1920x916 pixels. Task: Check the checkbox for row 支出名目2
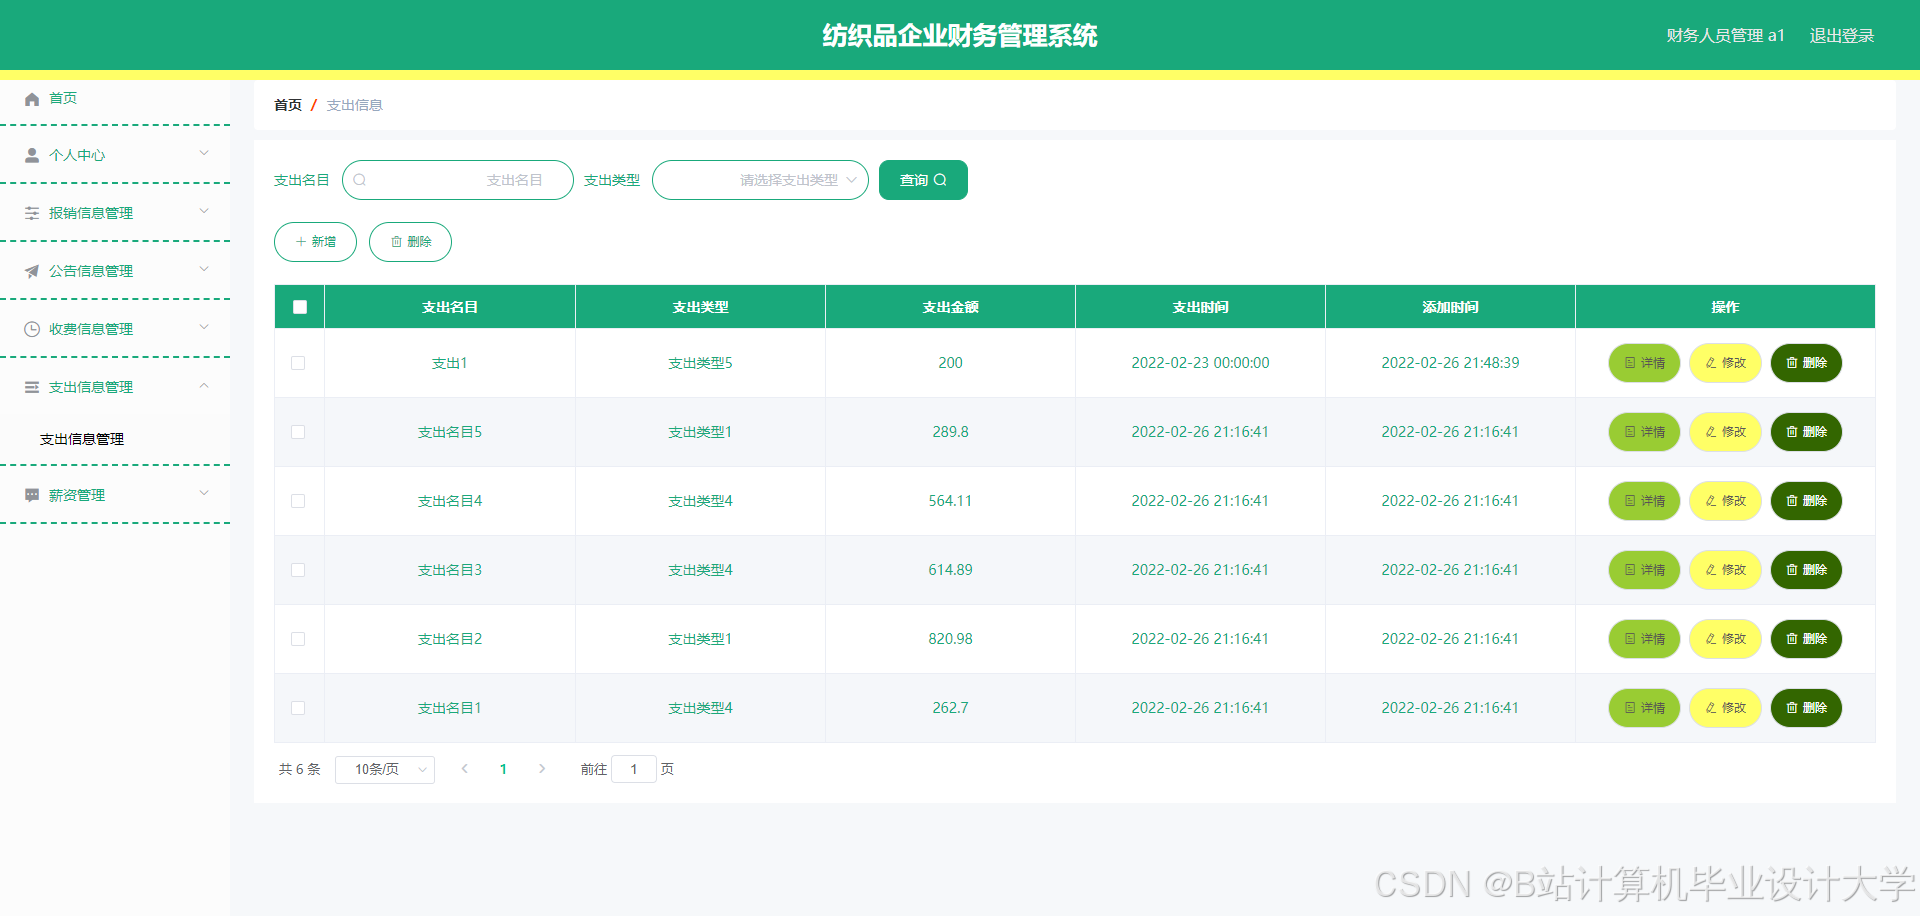298,639
